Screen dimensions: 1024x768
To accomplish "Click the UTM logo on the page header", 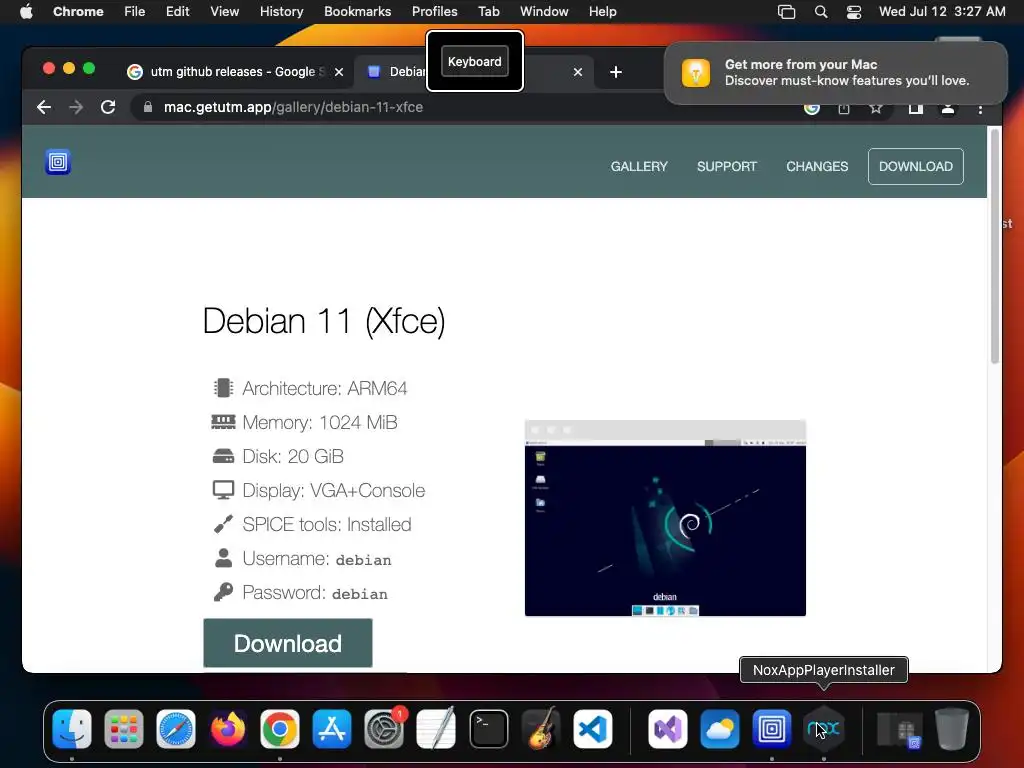I will pos(58,162).
